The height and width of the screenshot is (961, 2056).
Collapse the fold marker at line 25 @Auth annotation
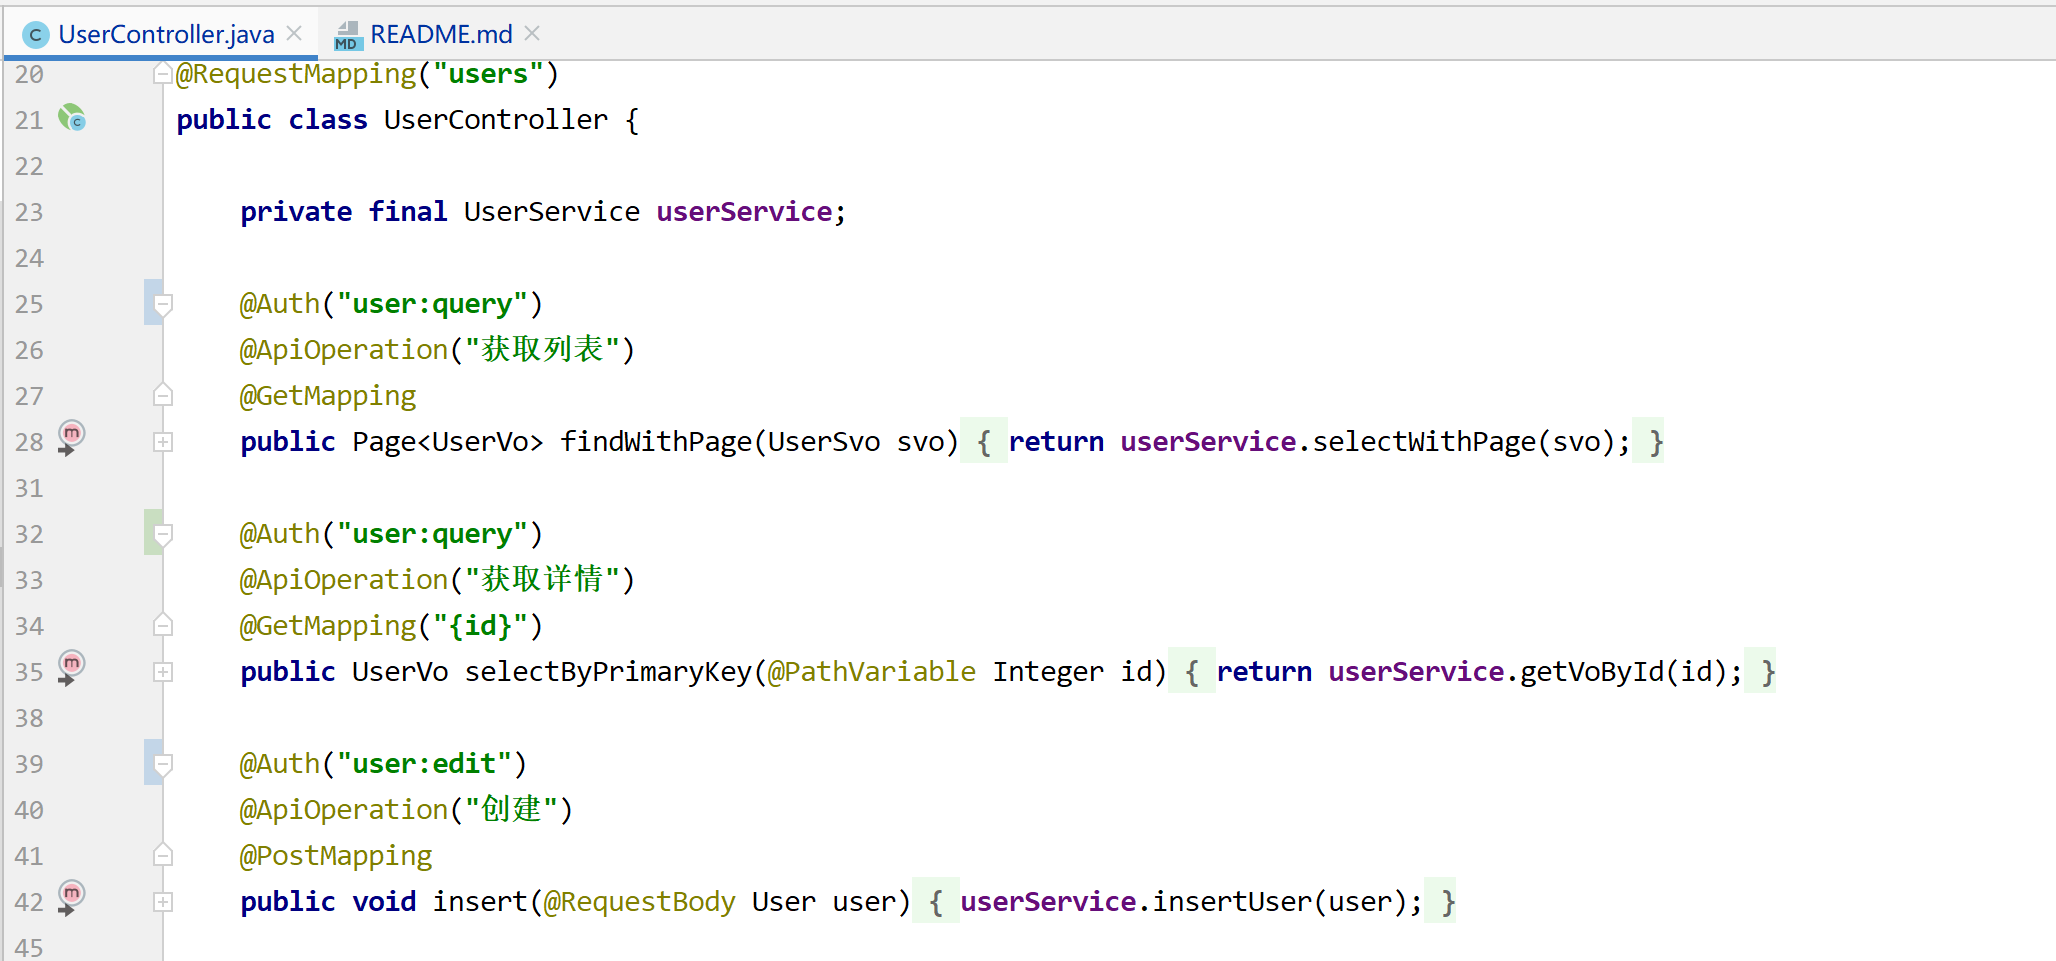163,304
